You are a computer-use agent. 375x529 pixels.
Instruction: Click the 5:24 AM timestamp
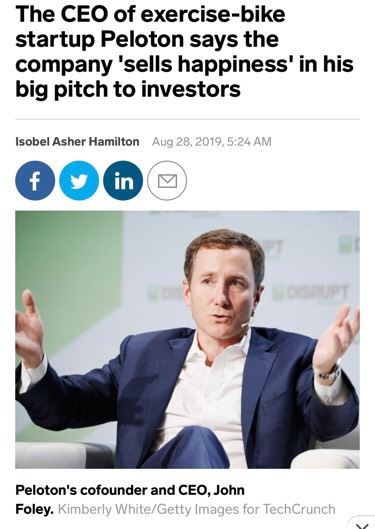point(250,141)
